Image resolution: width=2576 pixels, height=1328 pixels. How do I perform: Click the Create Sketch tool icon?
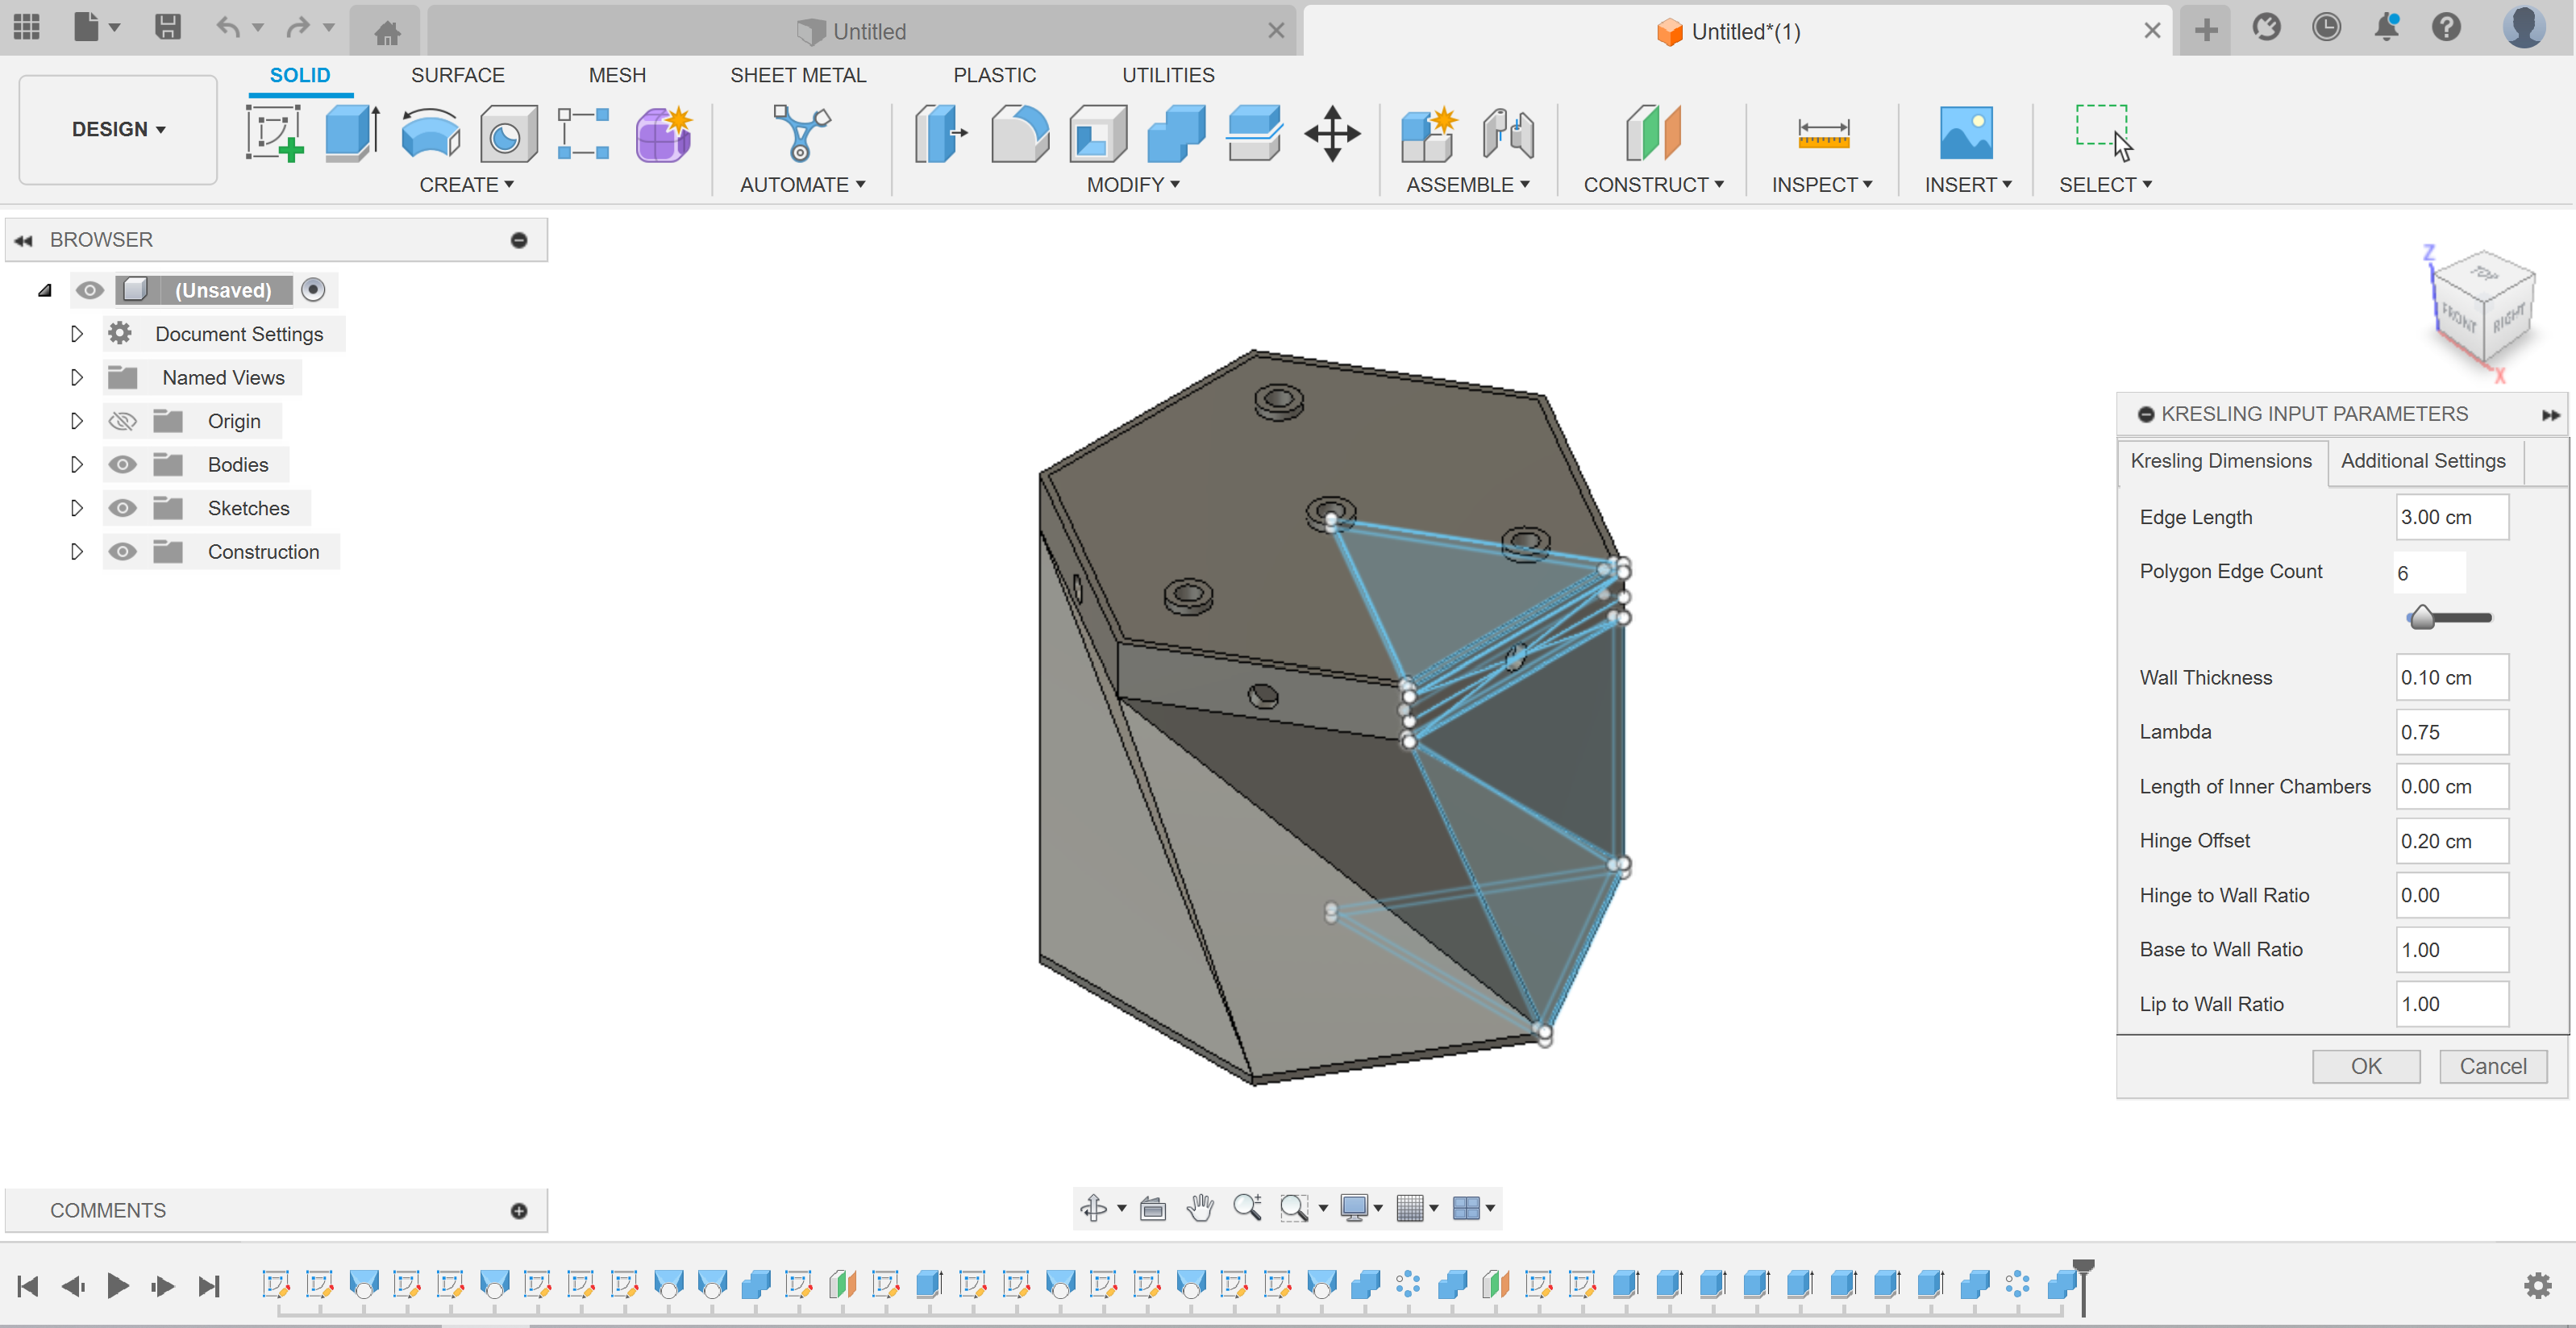tap(273, 134)
